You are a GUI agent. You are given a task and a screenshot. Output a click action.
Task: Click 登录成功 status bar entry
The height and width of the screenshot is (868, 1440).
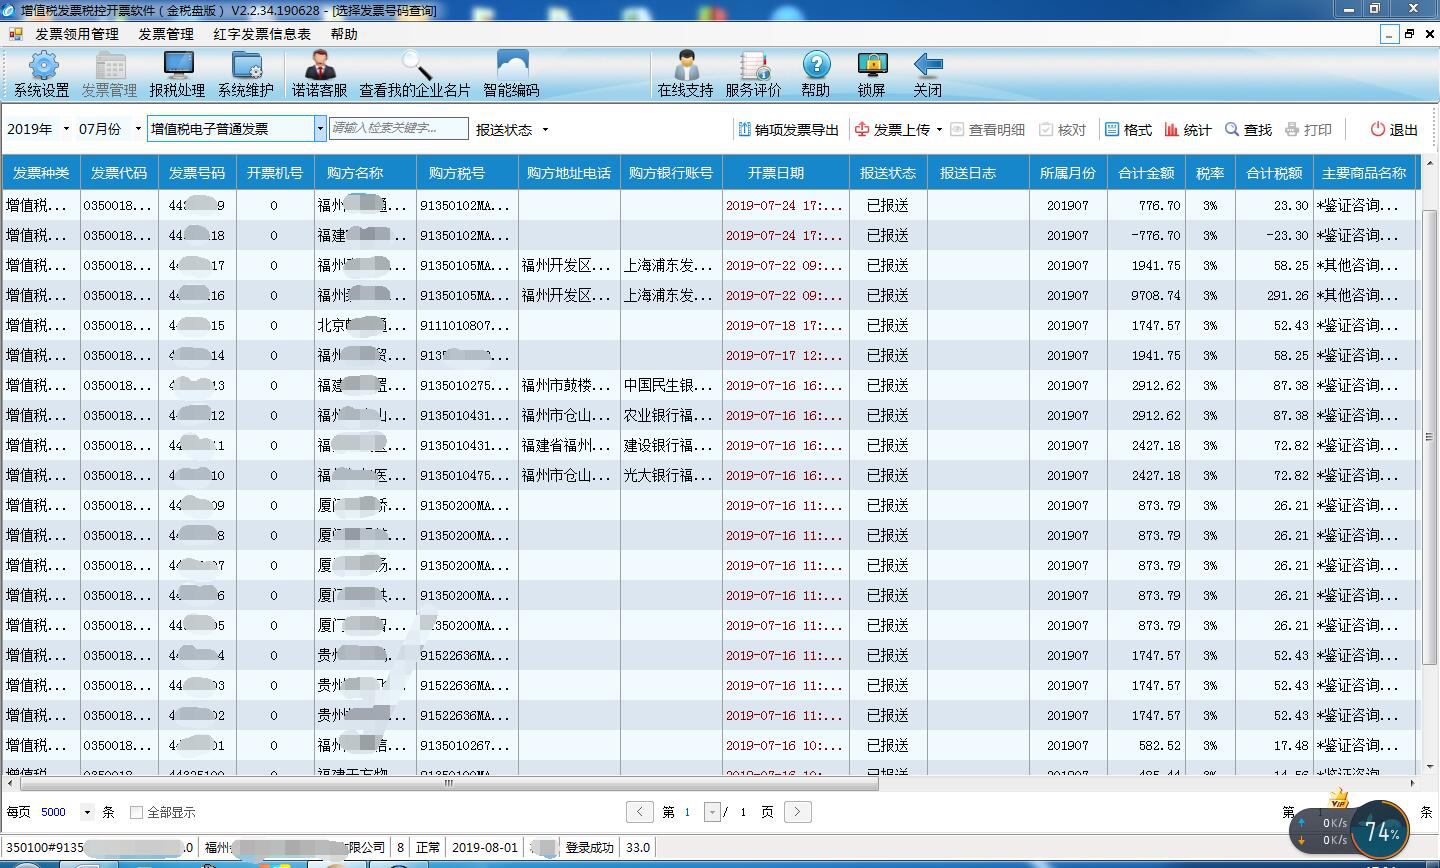(x=590, y=847)
